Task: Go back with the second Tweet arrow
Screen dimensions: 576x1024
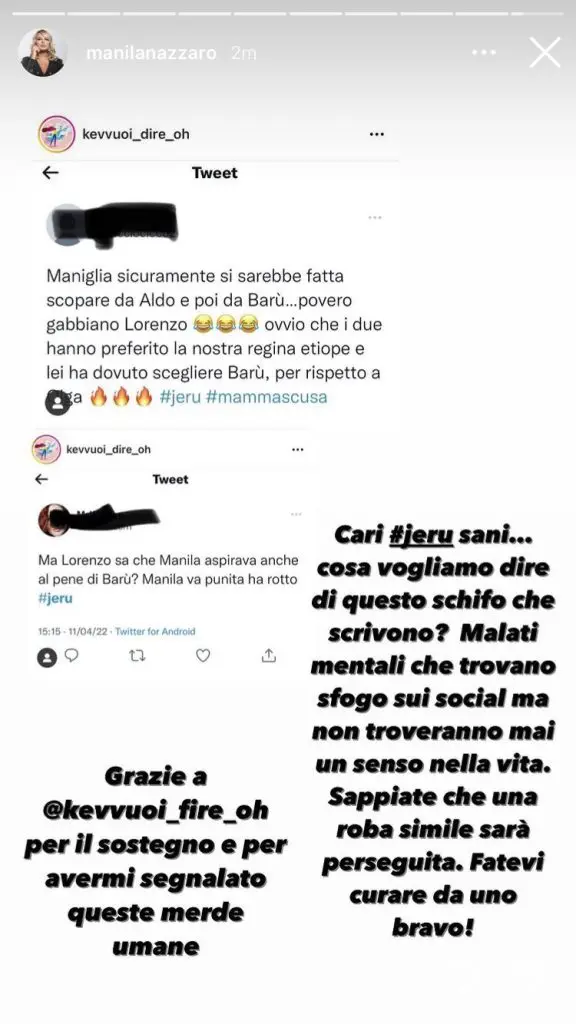Action: (41, 479)
